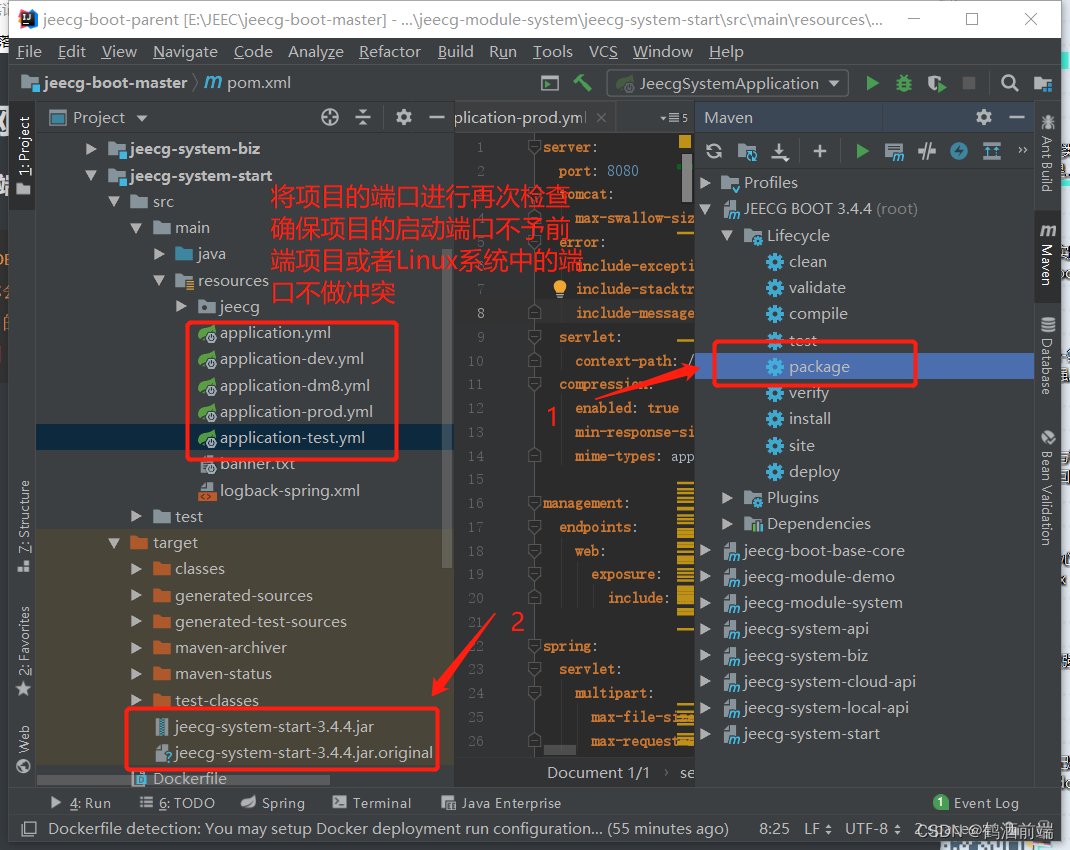Open the Project view selector dropdown
The width and height of the screenshot is (1070, 850).
pyautogui.click(x=142, y=118)
